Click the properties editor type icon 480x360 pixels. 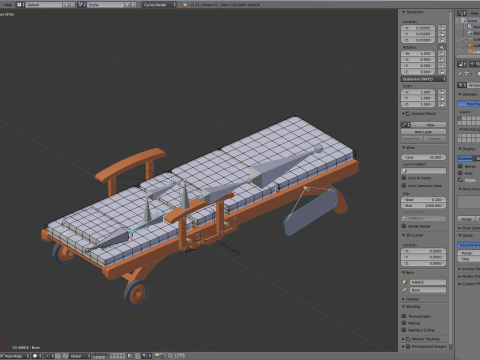click(x=462, y=64)
